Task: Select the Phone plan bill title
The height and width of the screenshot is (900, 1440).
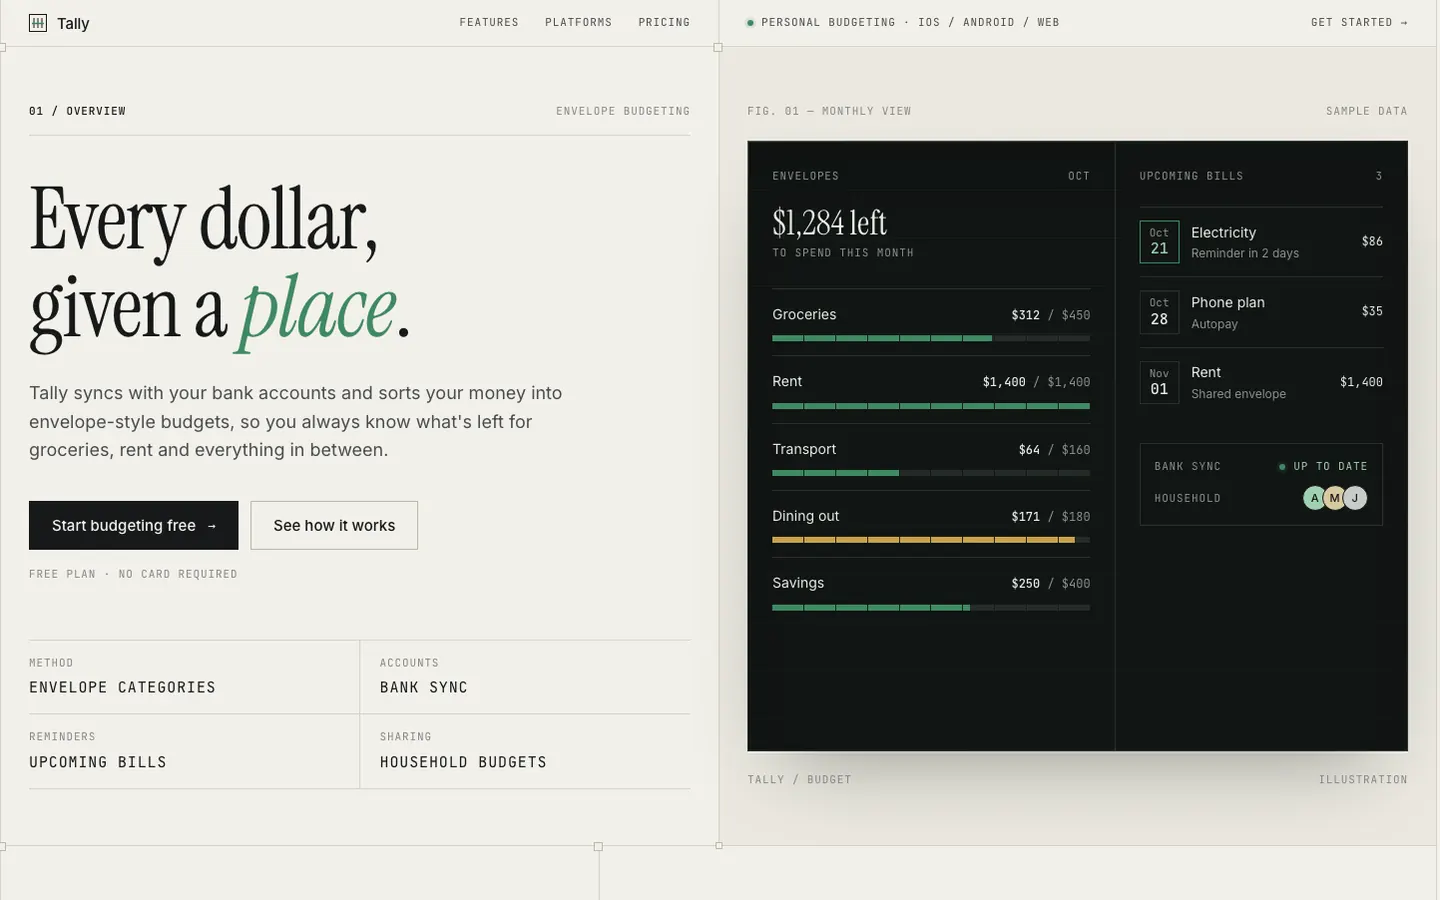Action: [x=1228, y=302]
